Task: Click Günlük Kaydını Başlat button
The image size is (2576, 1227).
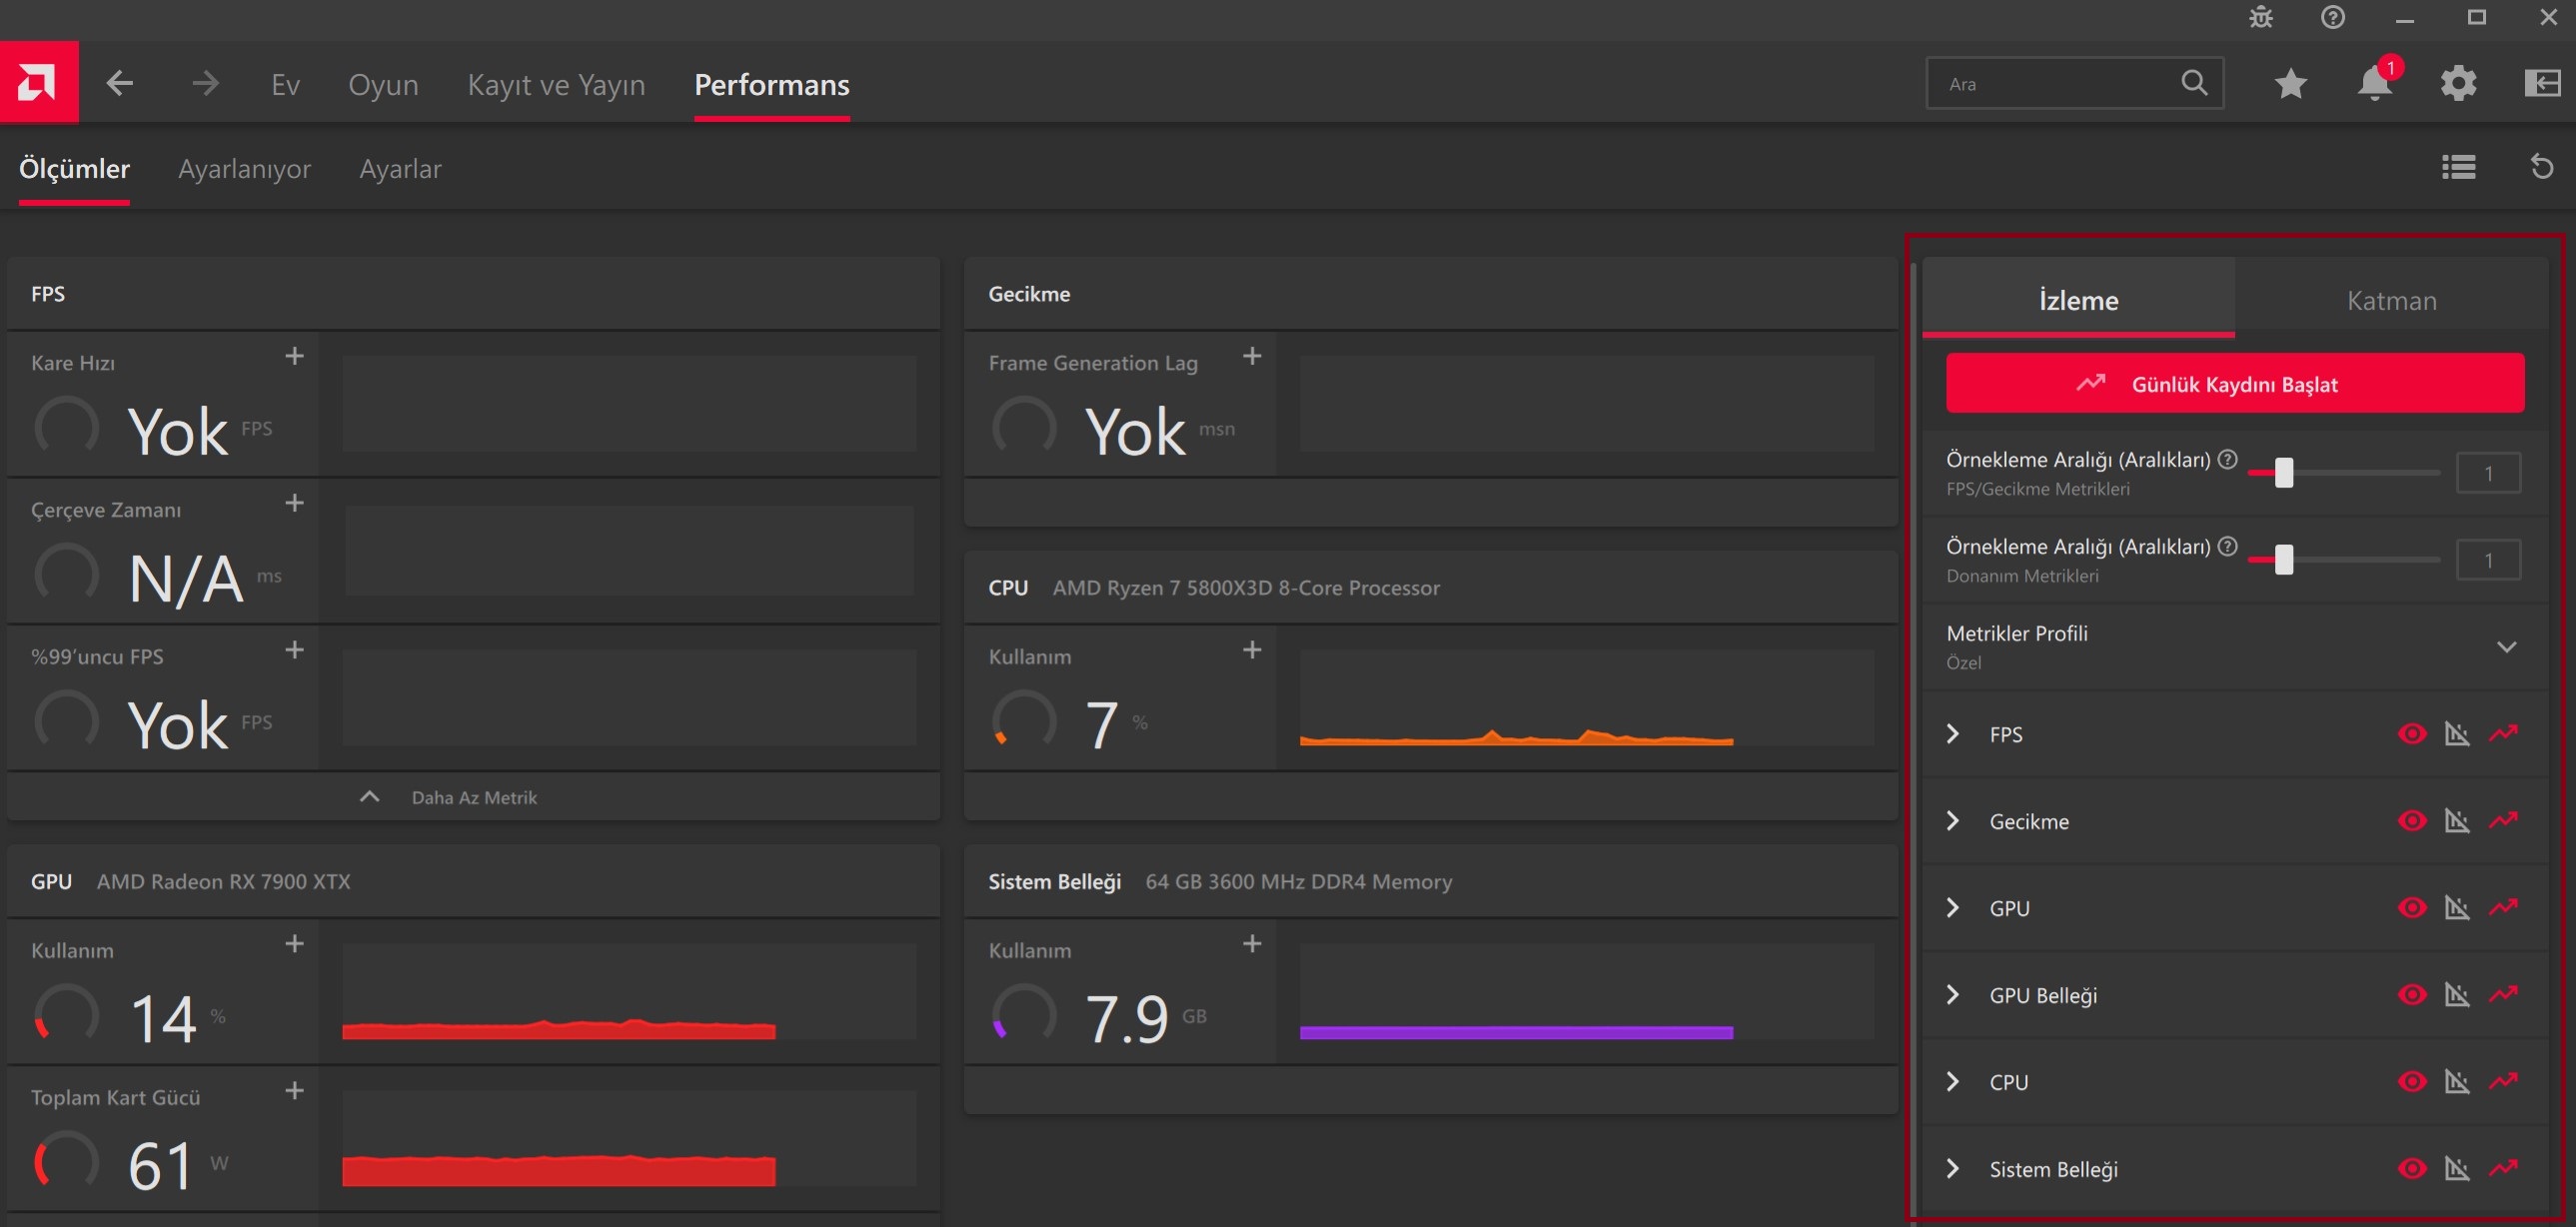Action: 2235,383
